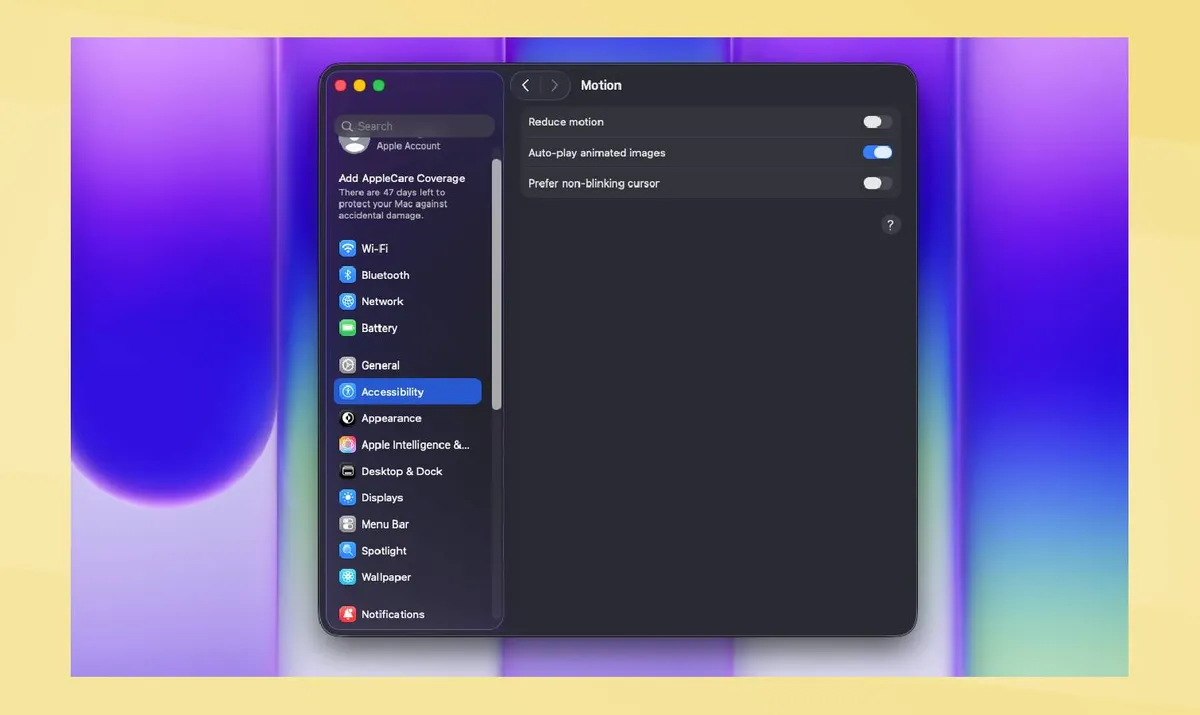Click the Prefer non-blinking cursor label
This screenshot has height=715, width=1200.
[x=594, y=184]
